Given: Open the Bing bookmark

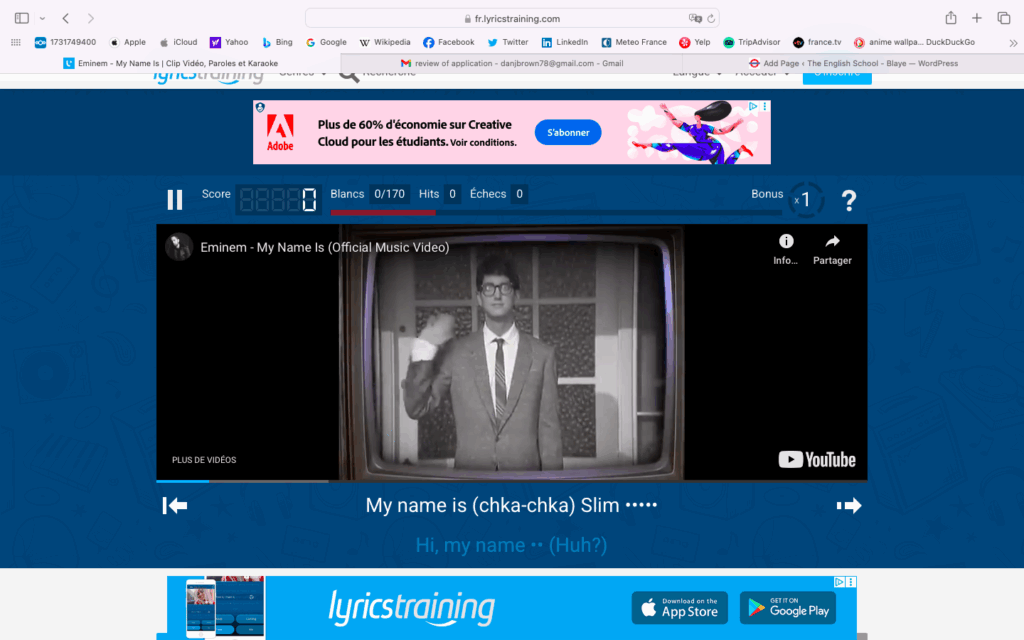Looking at the screenshot, I should tap(277, 42).
